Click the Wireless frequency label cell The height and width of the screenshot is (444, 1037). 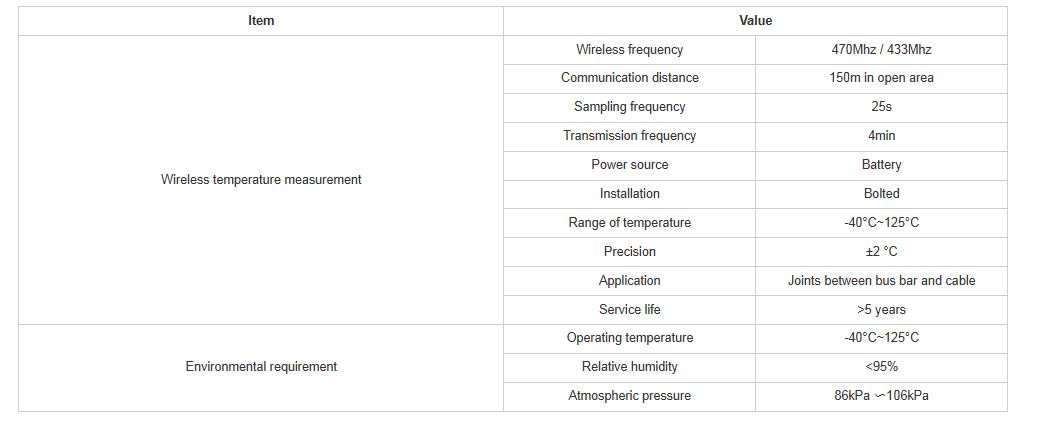click(629, 50)
